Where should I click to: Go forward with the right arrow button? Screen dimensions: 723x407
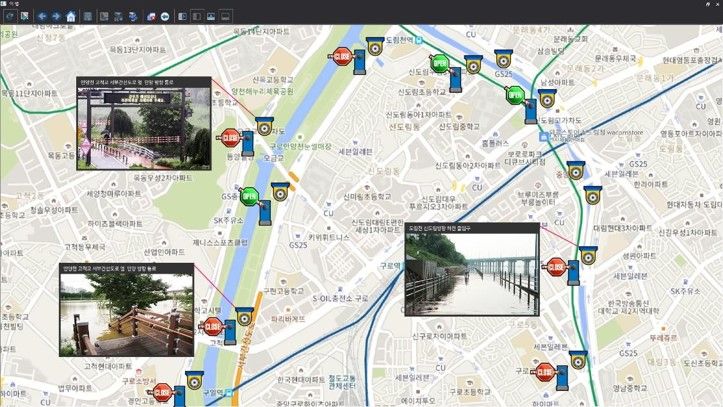coord(56,17)
